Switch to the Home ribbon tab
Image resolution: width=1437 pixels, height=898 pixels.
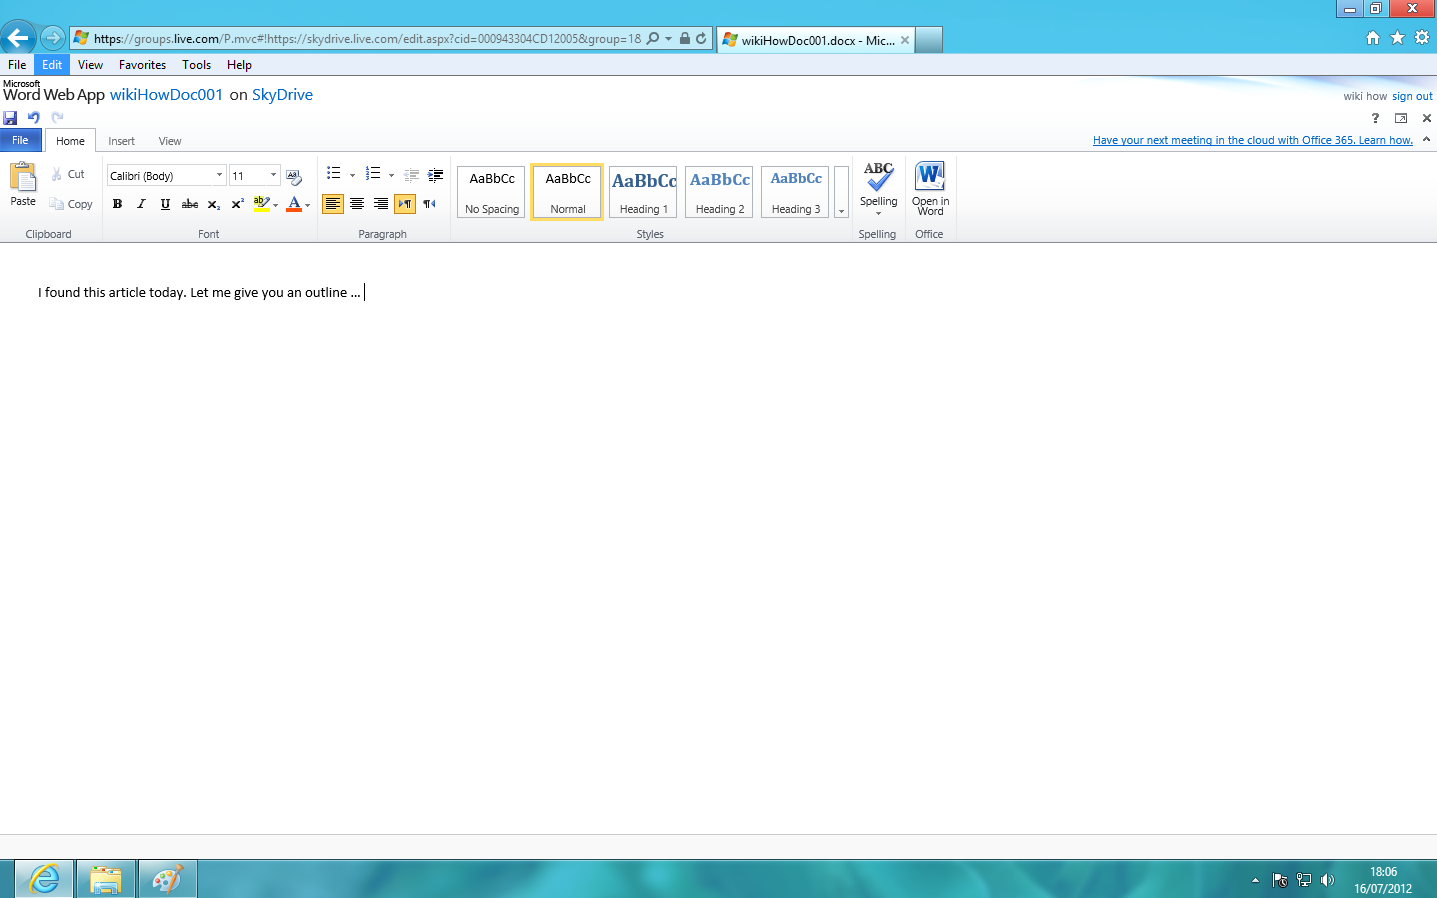70,141
